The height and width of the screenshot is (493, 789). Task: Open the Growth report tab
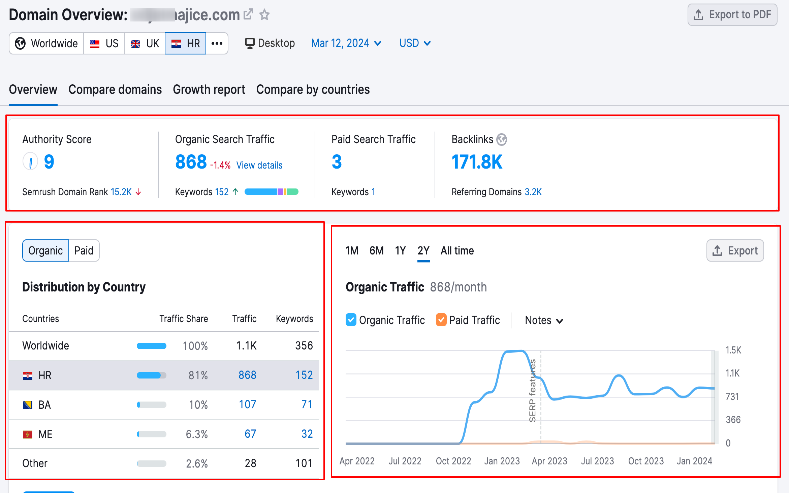pos(209,90)
